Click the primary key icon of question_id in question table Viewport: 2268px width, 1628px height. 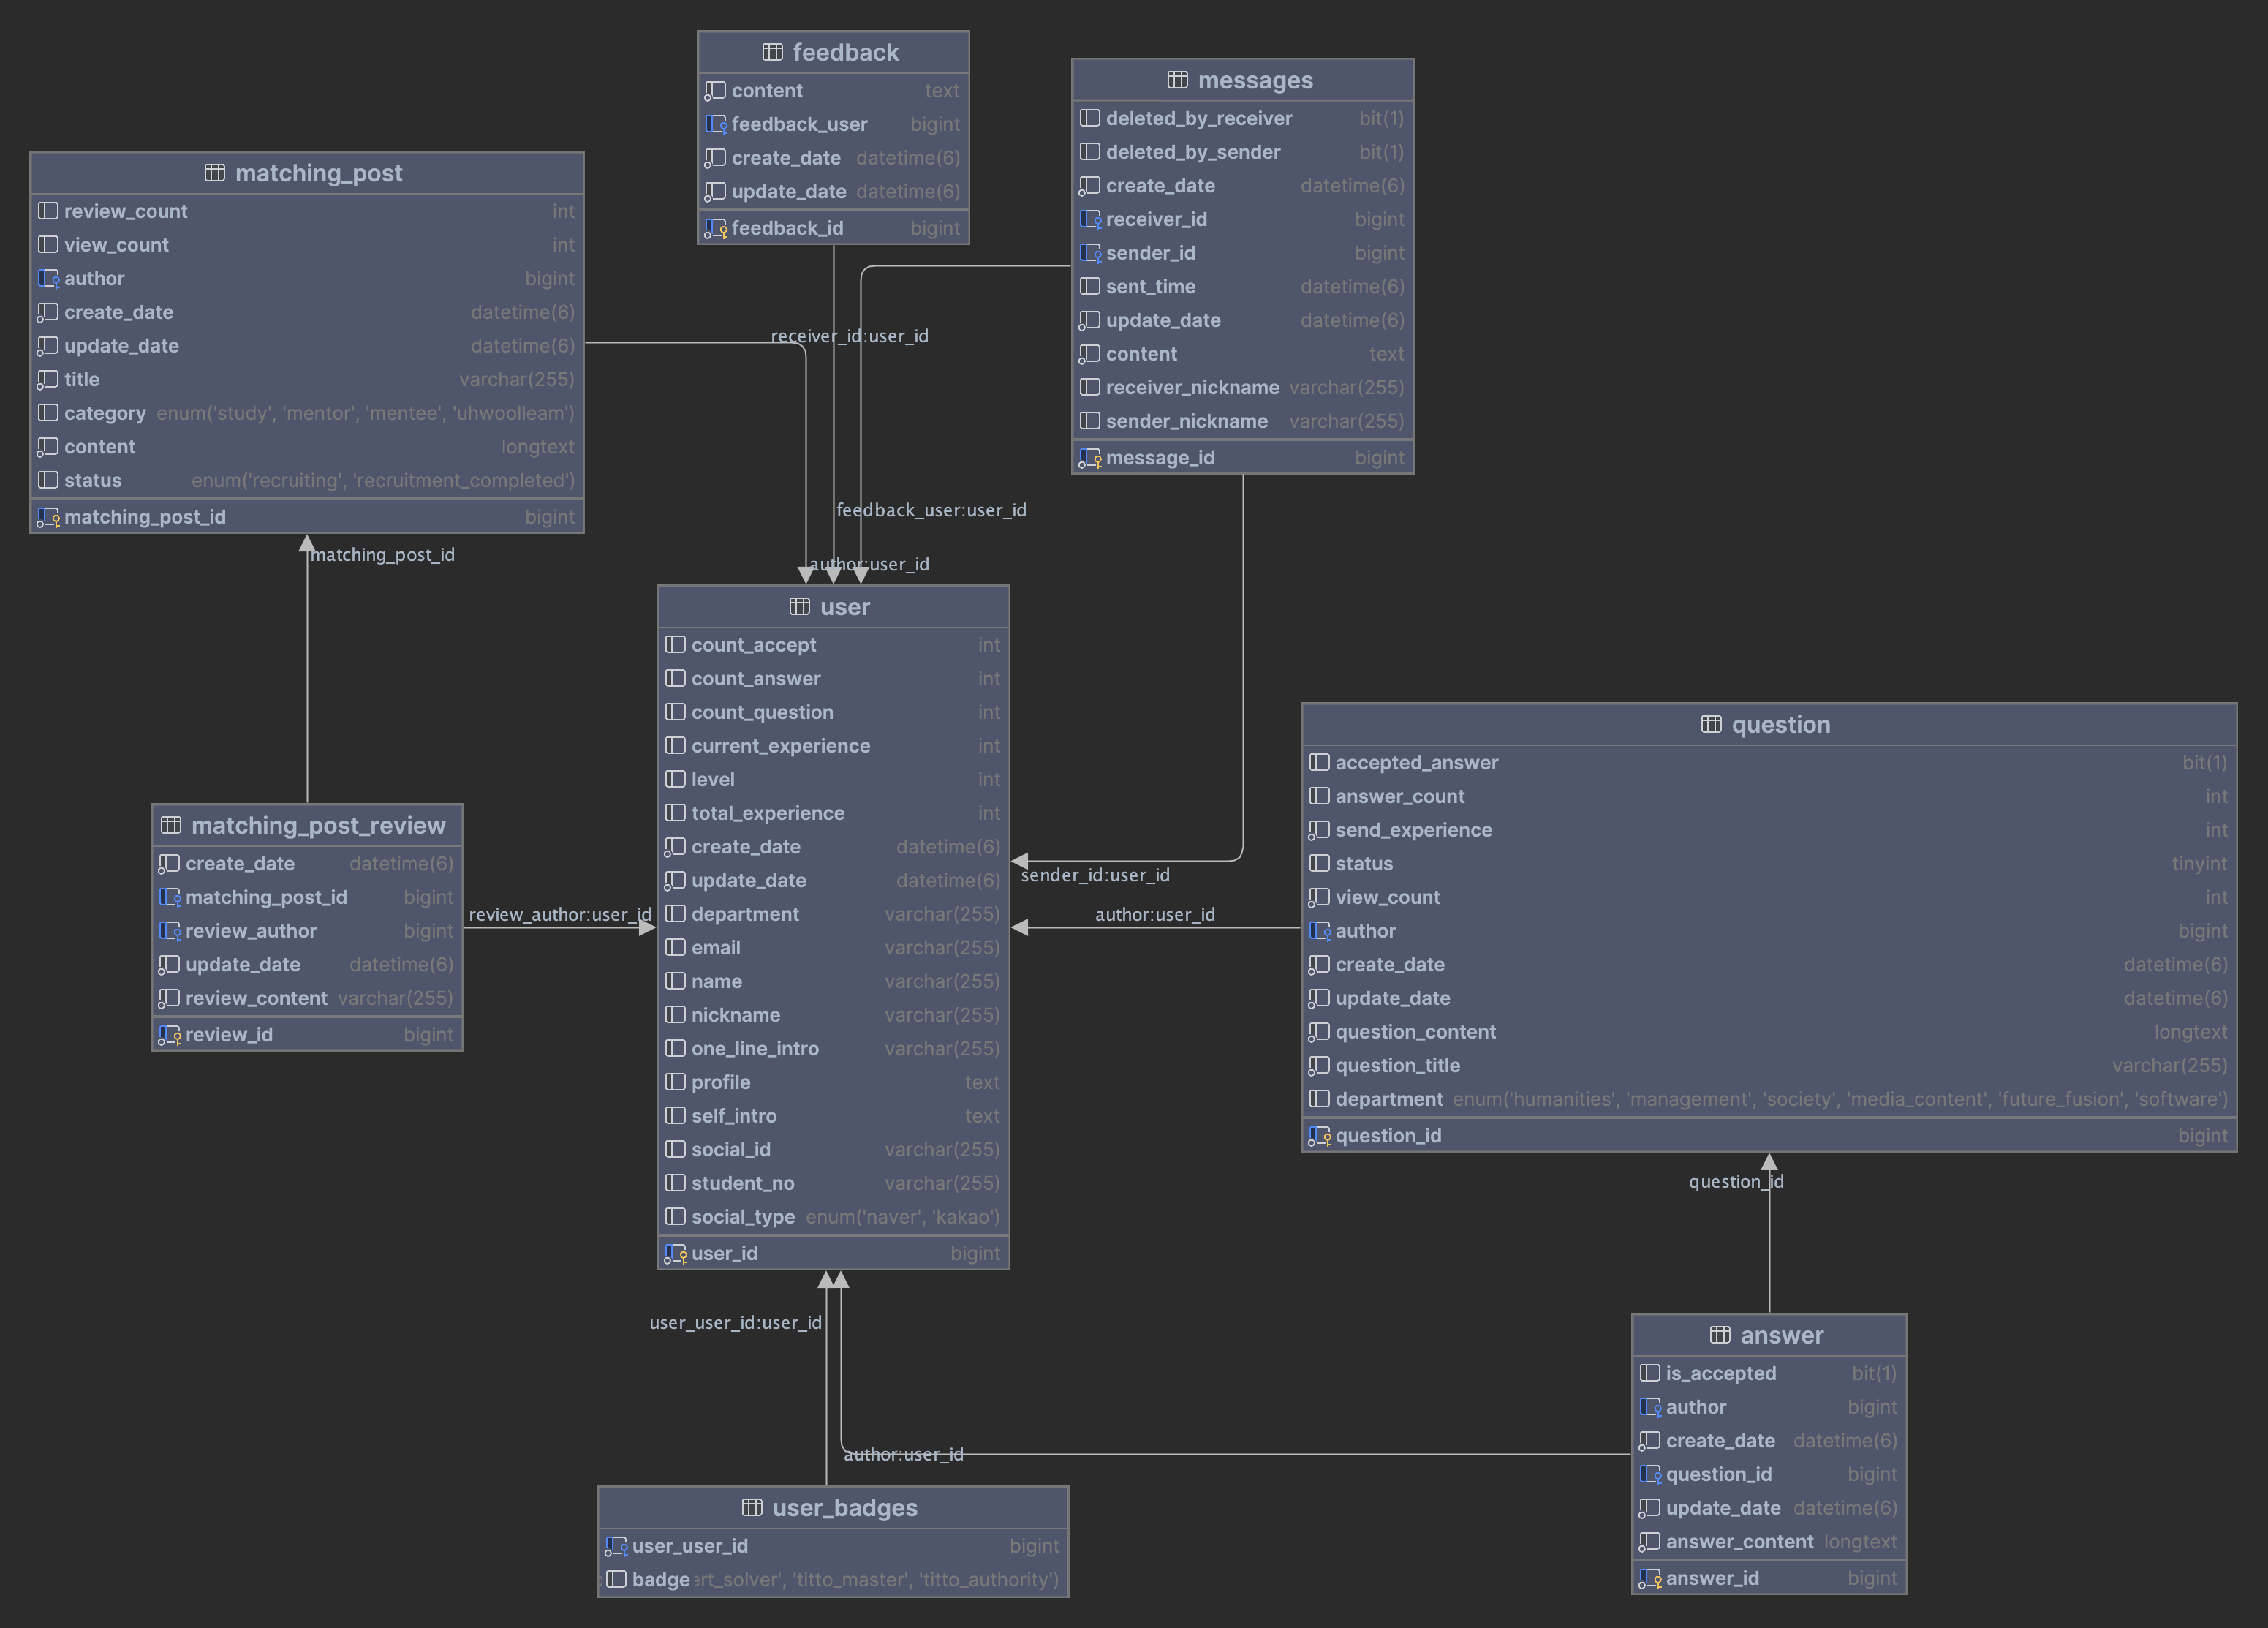click(1320, 1136)
